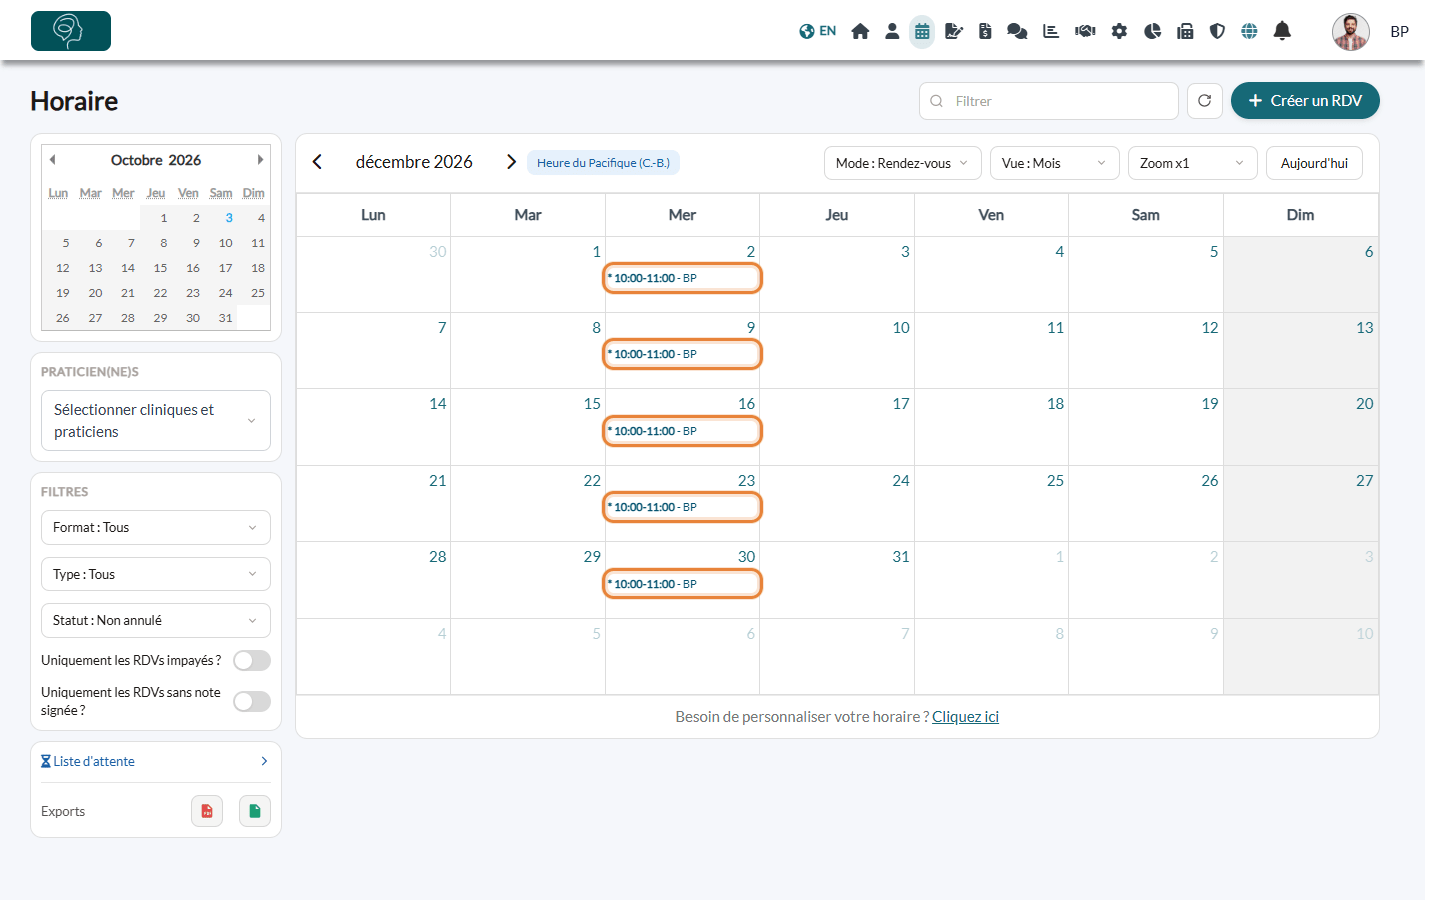Open the notes-with-pen icon in top navigation
This screenshot has width=1440, height=900.
coord(954,31)
